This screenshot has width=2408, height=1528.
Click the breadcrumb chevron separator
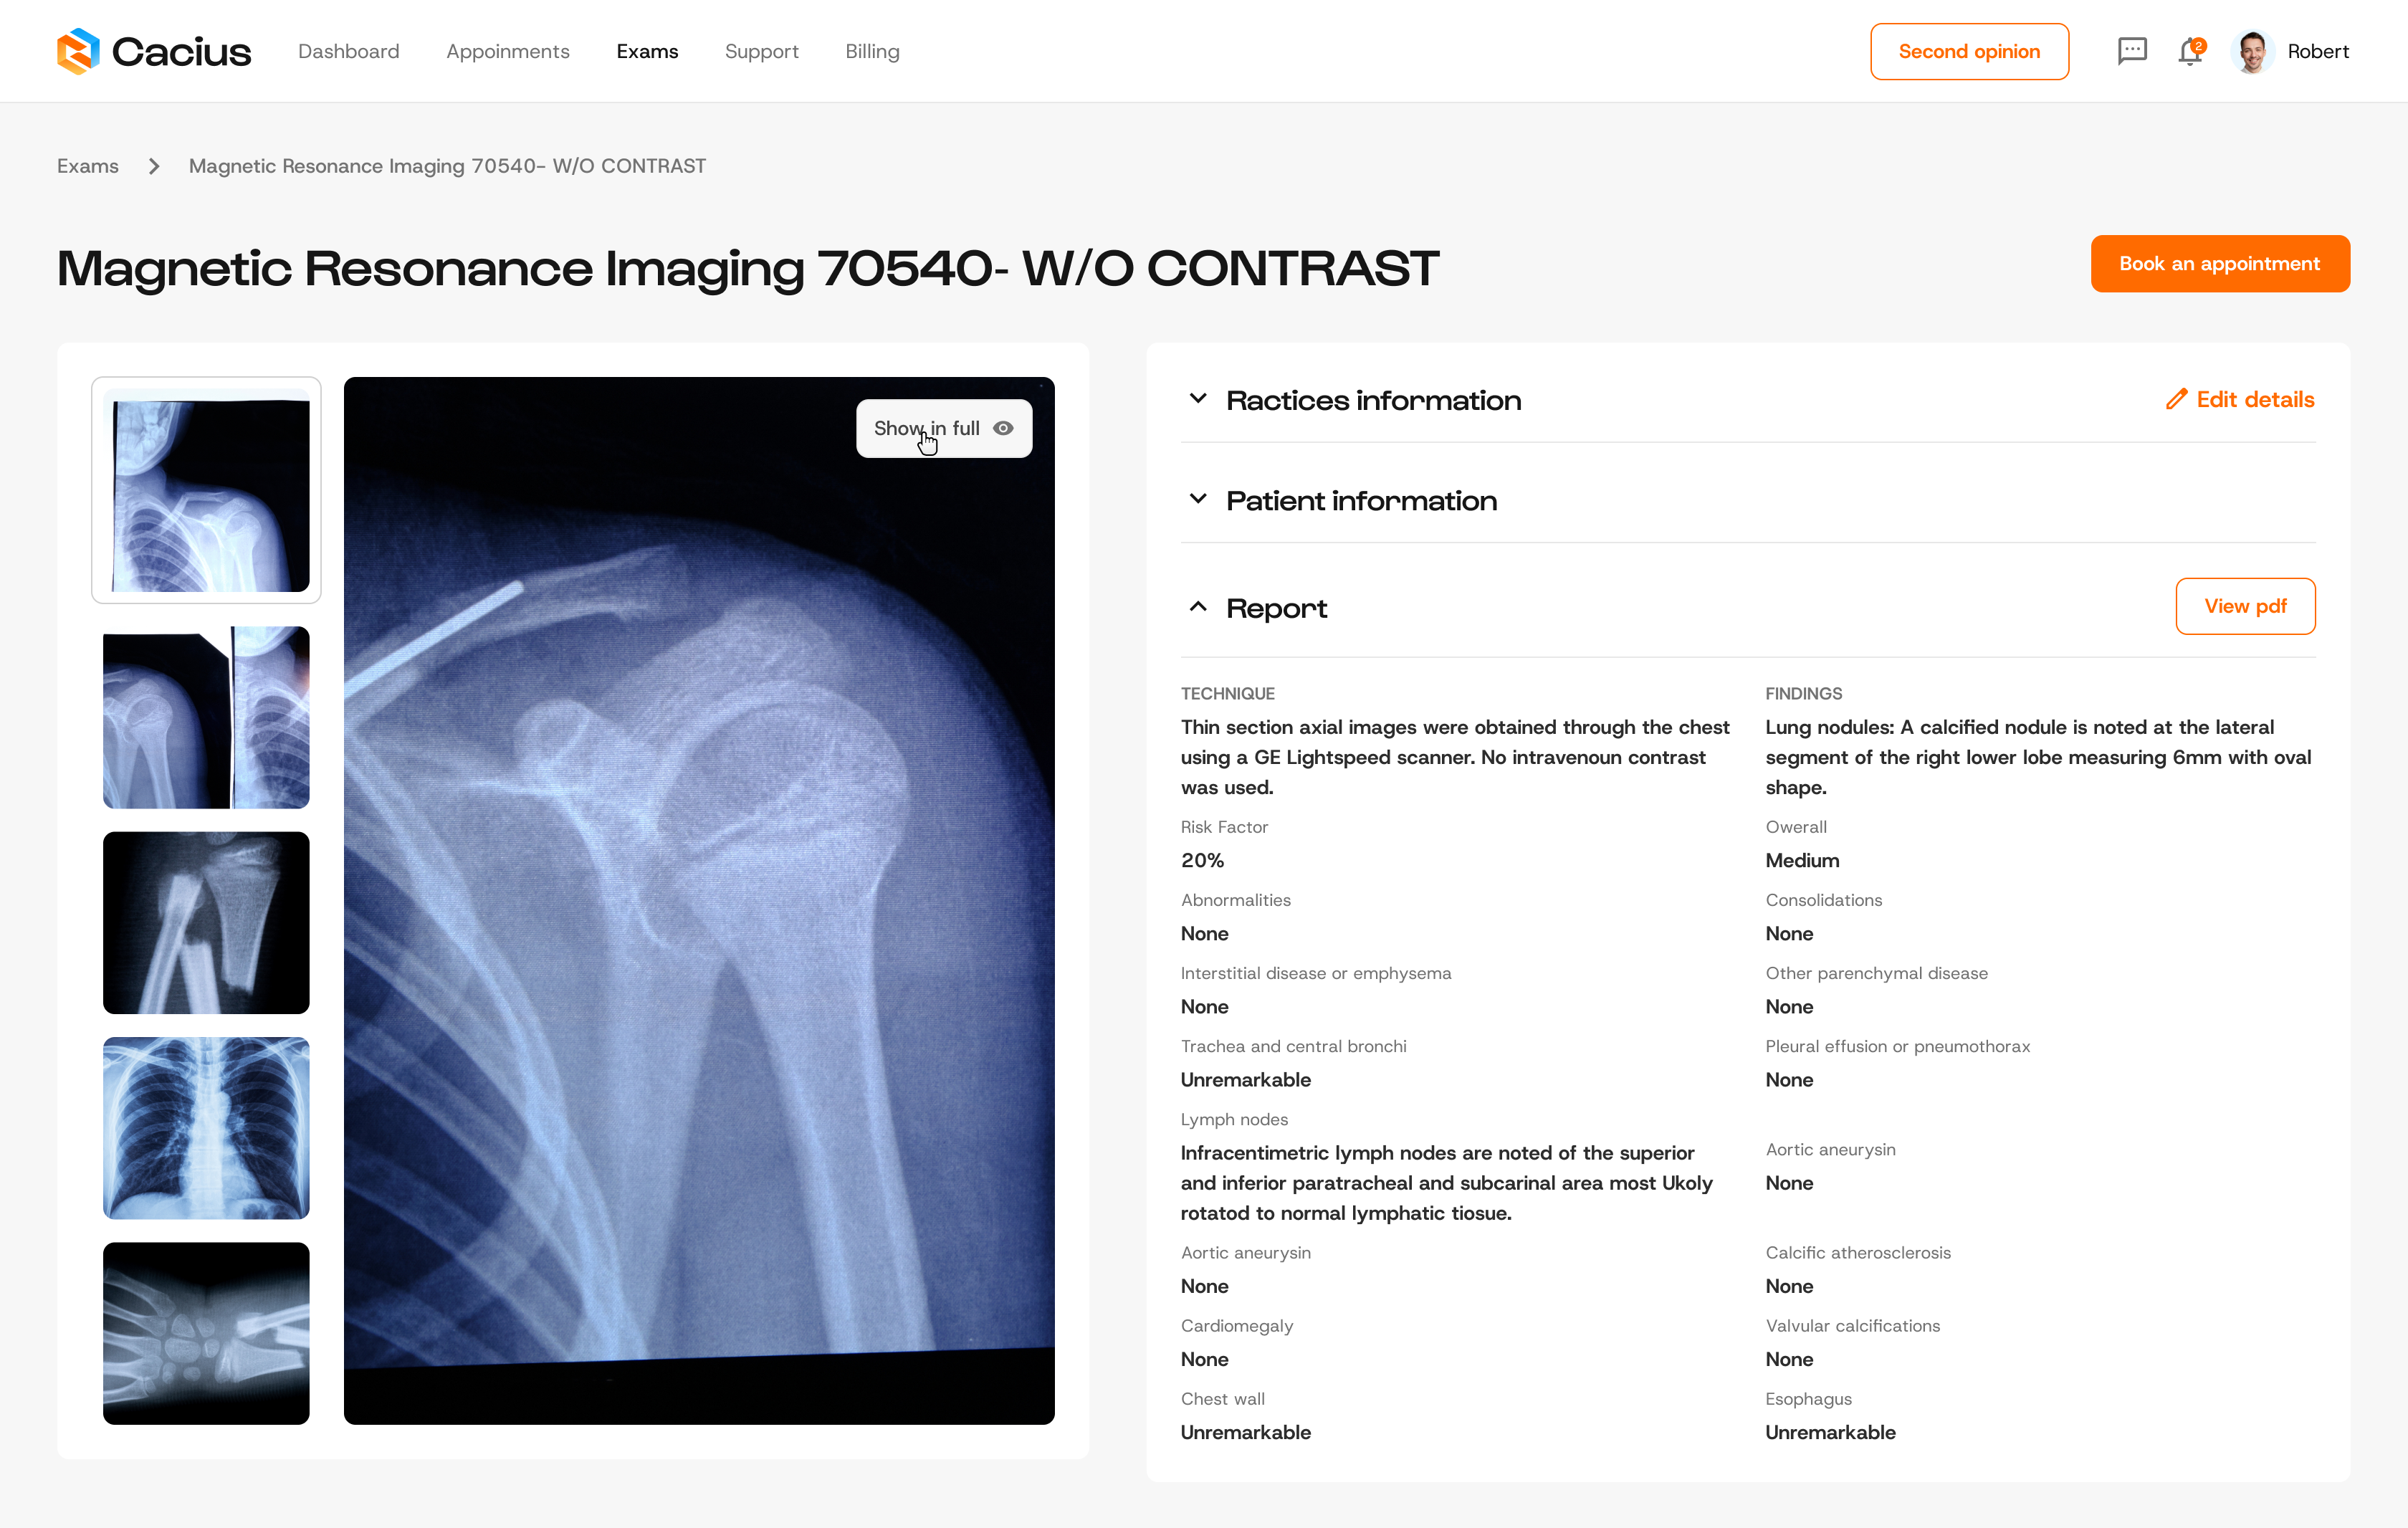coord(154,166)
